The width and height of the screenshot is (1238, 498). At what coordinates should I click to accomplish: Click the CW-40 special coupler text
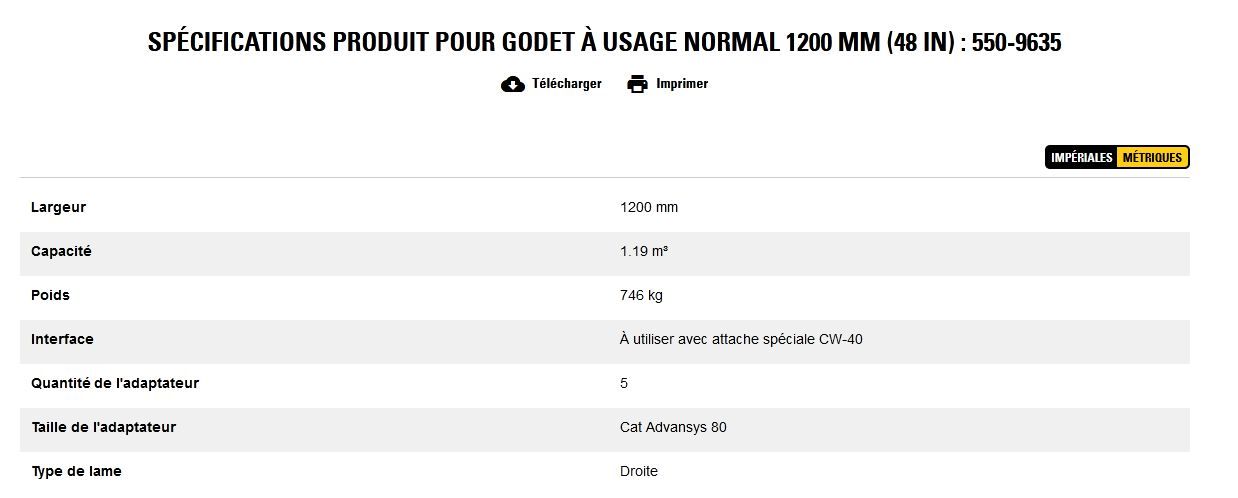[741, 339]
